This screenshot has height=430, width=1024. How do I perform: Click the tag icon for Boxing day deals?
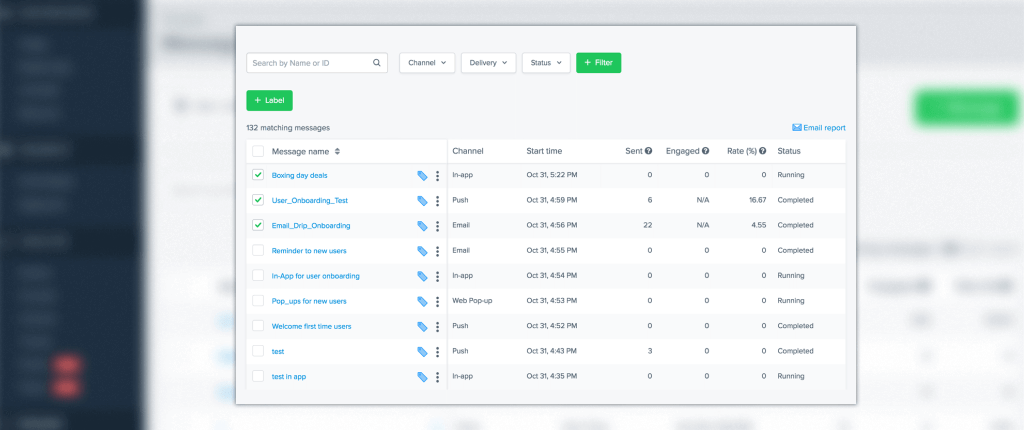[x=423, y=175]
